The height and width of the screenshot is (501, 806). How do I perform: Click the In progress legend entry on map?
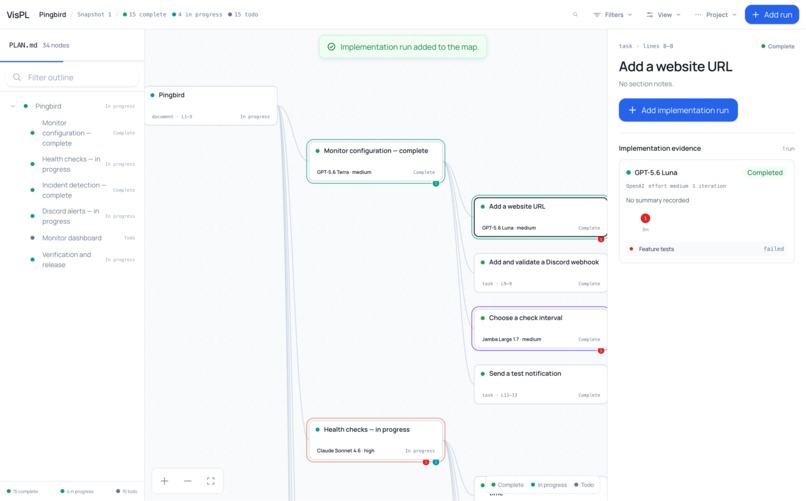pyautogui.click(x=548, y=485)
